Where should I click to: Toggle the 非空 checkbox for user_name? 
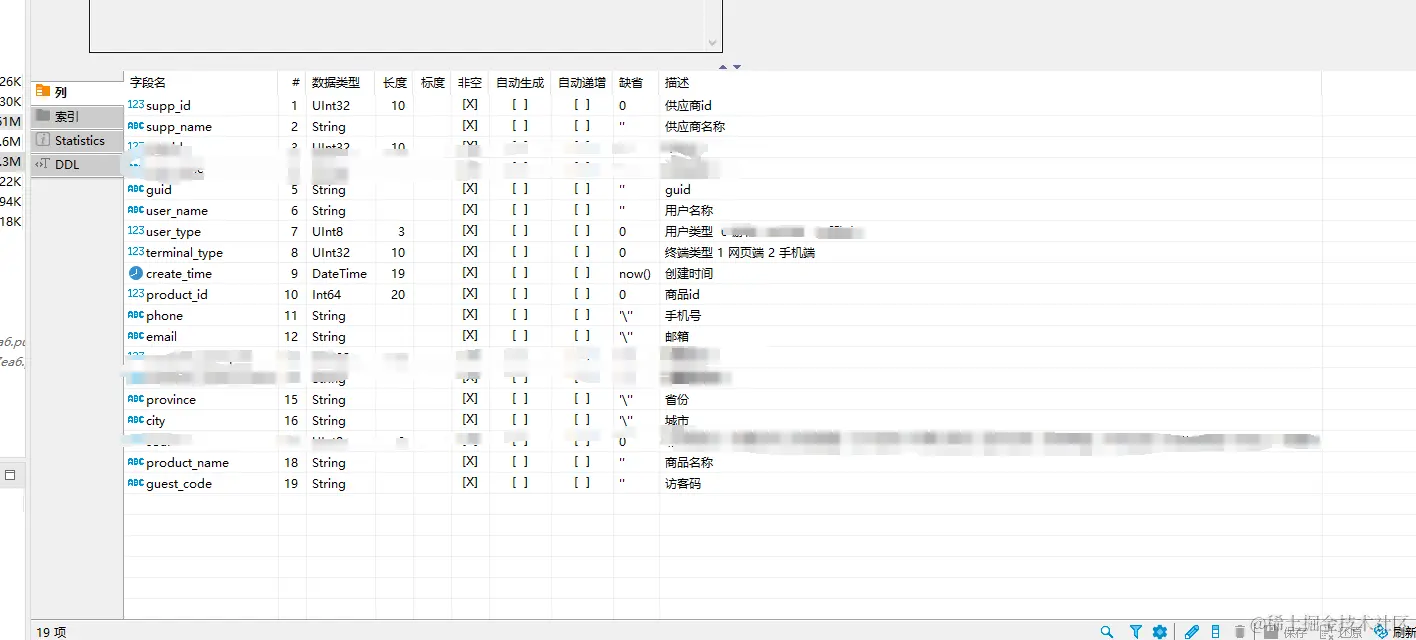click(470, 210)
